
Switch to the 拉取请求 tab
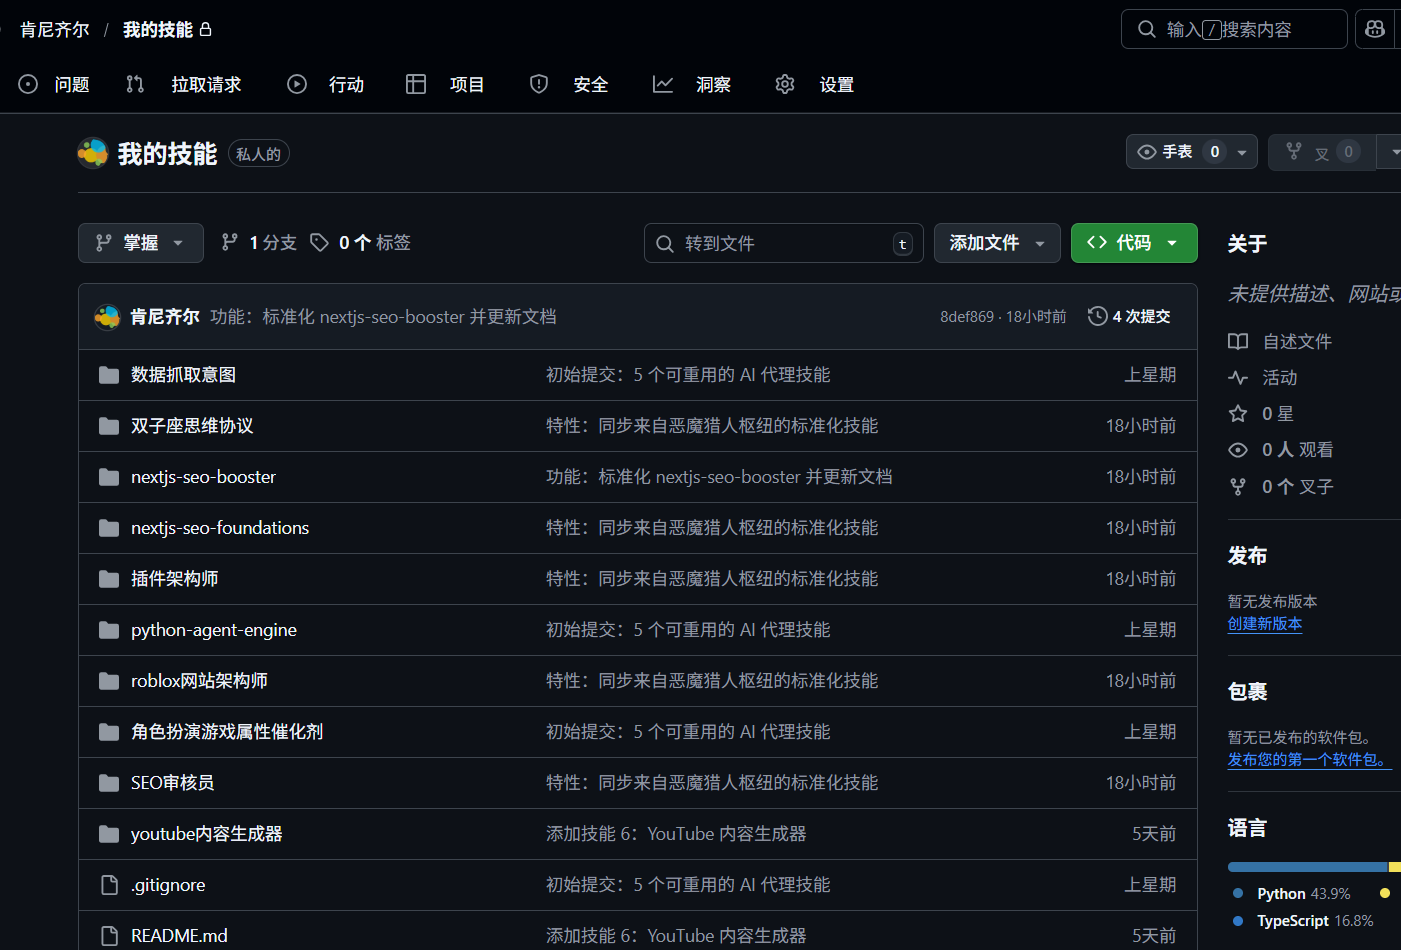[x=184, y=85]
